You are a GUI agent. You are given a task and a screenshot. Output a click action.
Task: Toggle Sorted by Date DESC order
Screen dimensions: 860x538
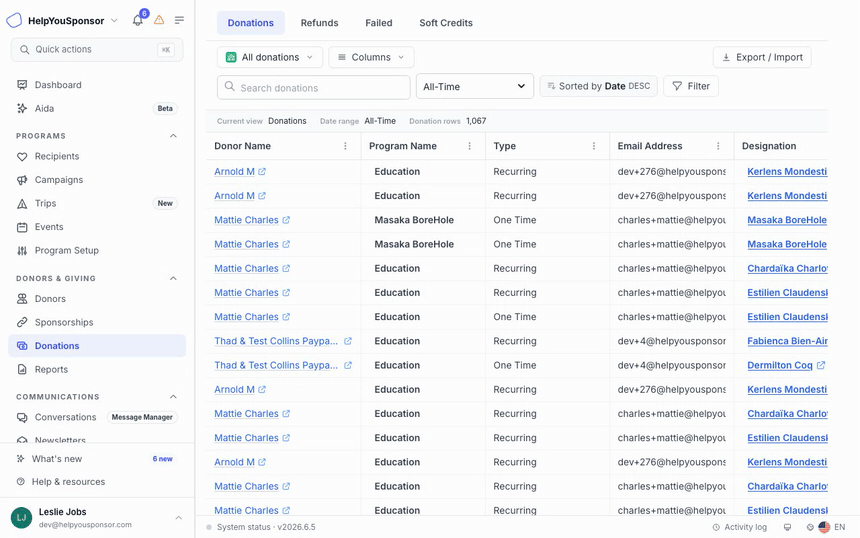tap(598, 86)
